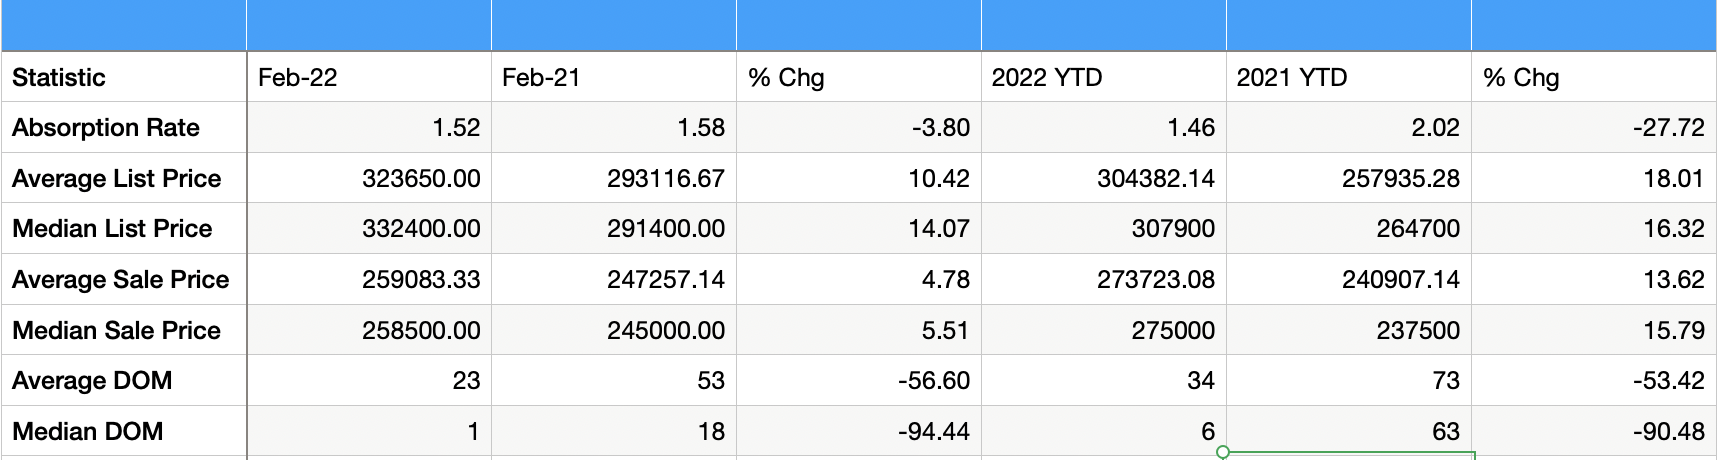
Task: Select the 2021 YTD header cell
Action: click(x=1349, y=77)
